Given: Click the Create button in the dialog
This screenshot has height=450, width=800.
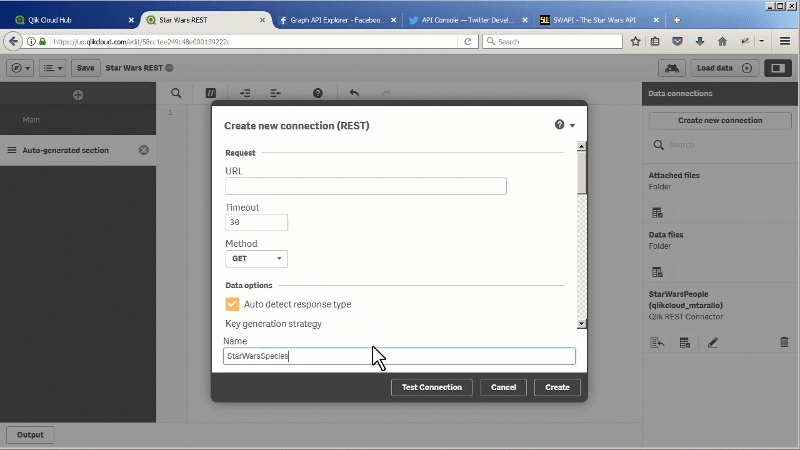Looking at the screenshot, I should point(557,387).
